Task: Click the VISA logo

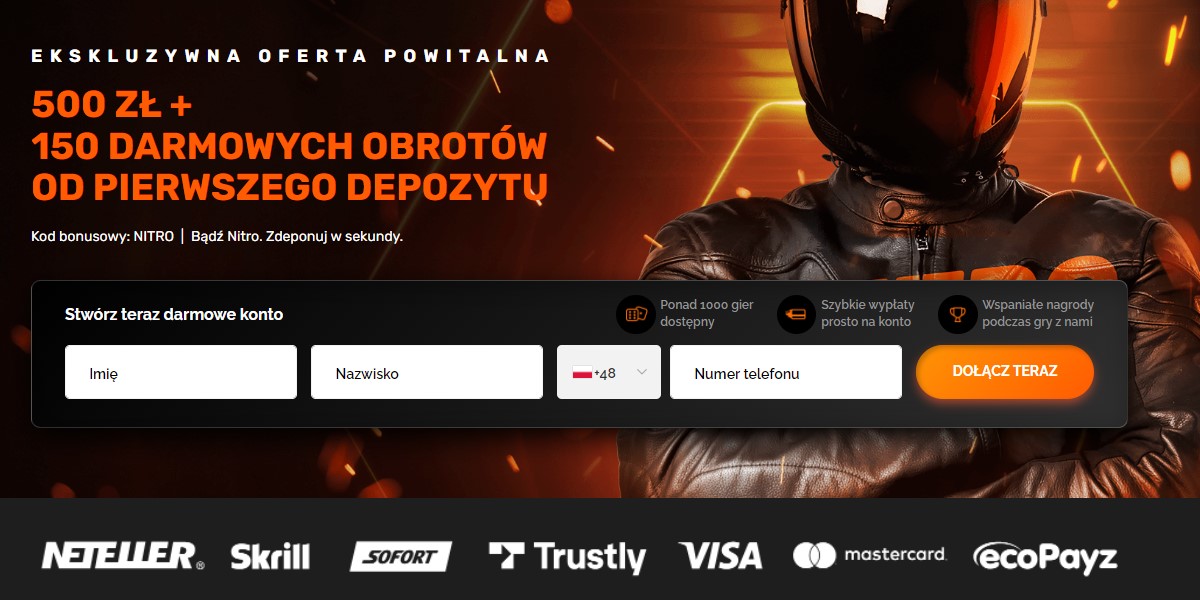Action: pos(720,556)
